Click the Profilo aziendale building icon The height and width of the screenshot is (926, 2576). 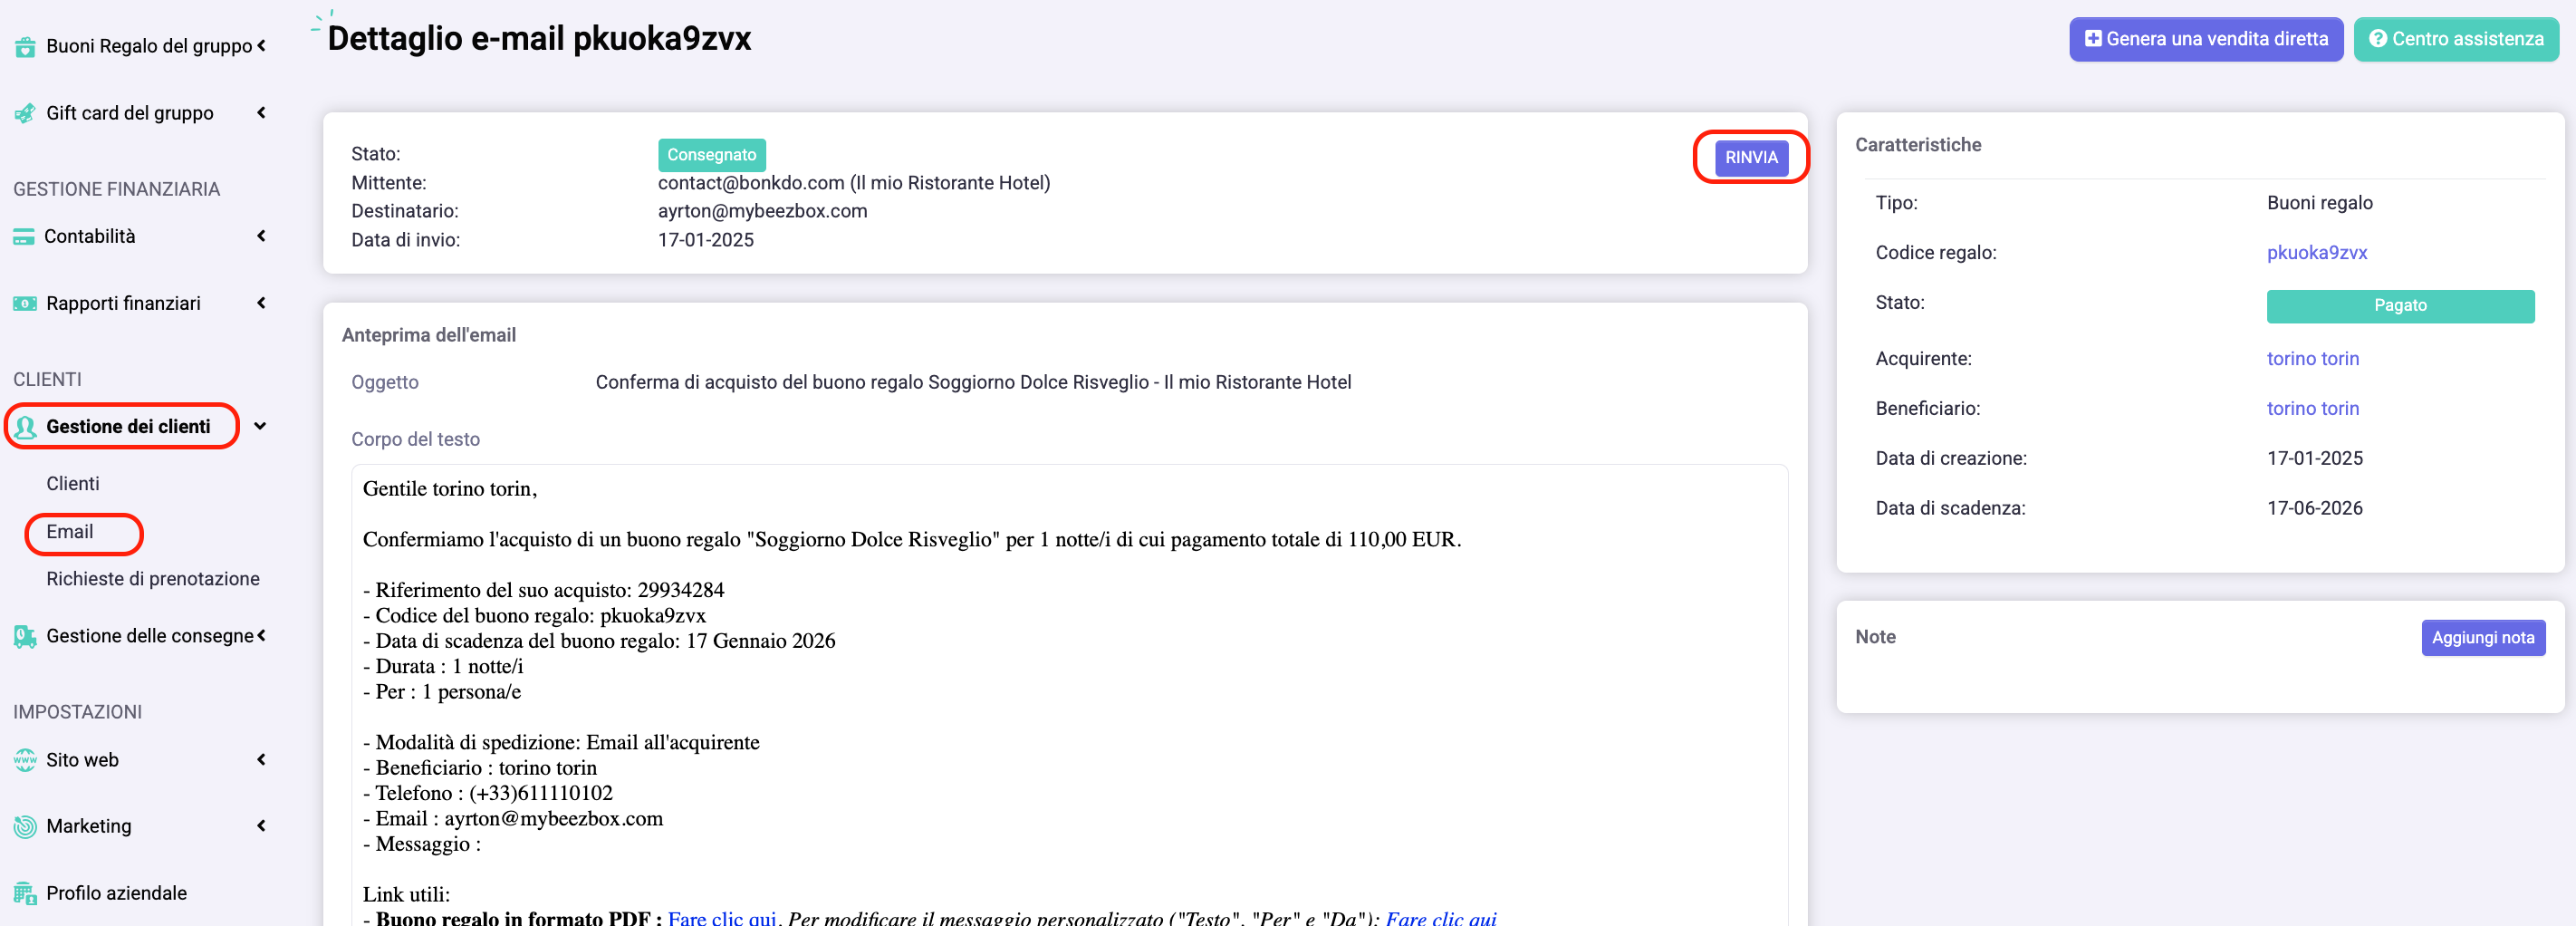click(x=25, y=893)
